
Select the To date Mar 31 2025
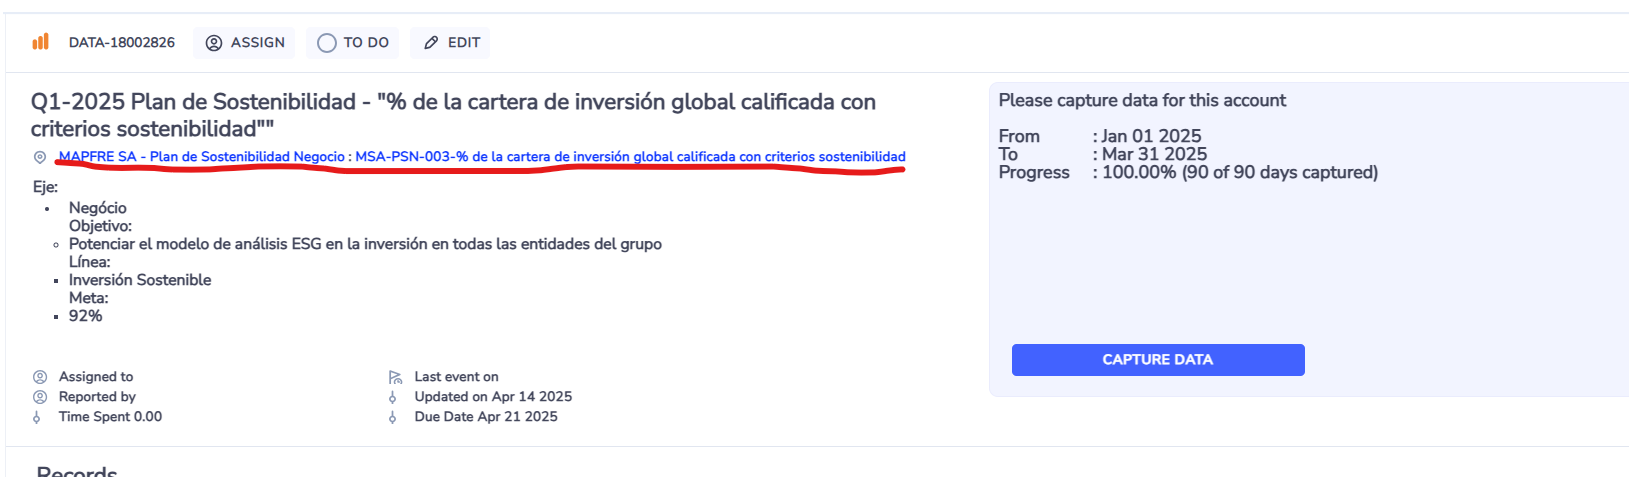[x=1154, y=154]
